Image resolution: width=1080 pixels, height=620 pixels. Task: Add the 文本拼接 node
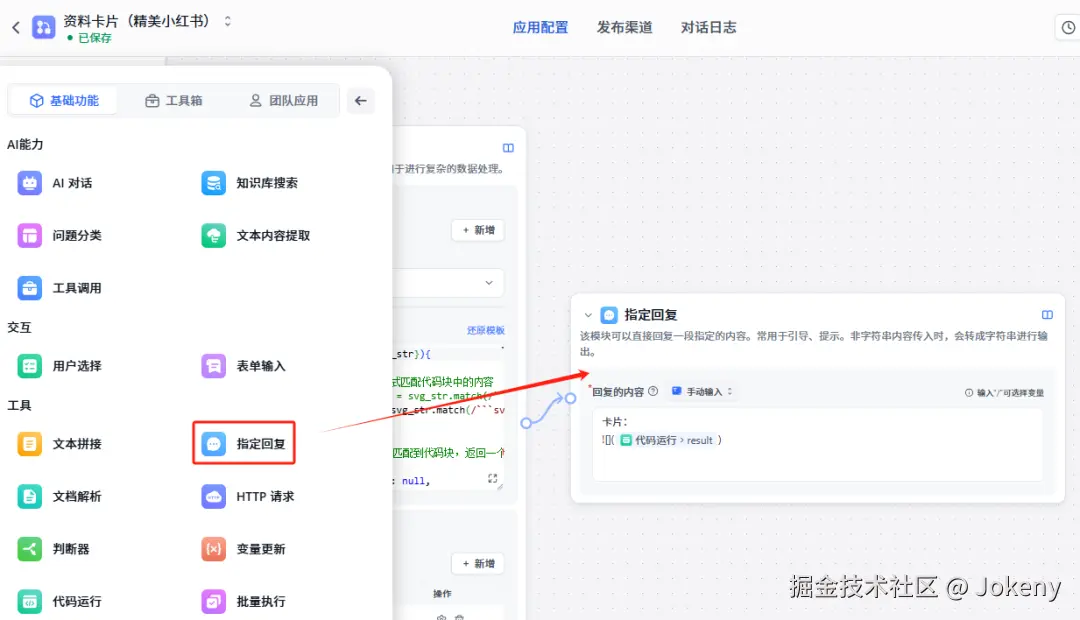59,444
